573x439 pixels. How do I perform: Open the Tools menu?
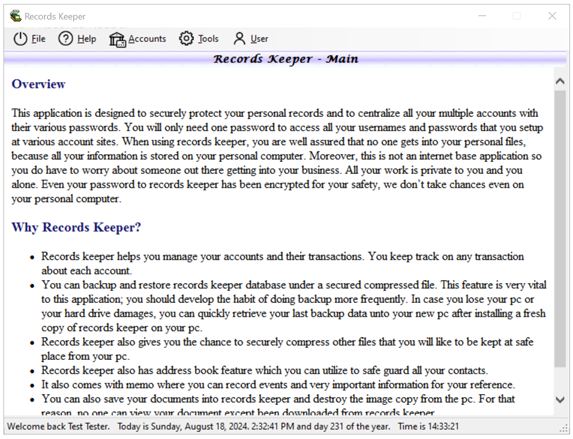(208, 39)
